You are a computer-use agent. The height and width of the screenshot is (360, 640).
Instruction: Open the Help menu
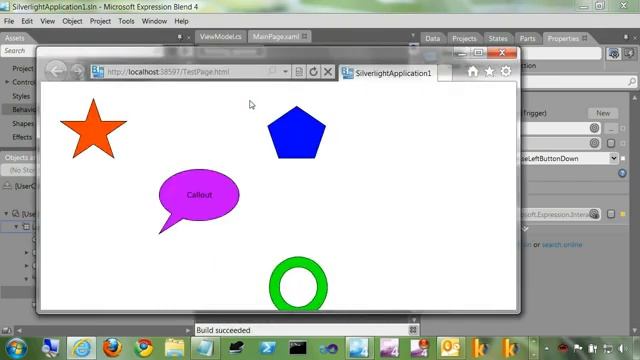181,21
